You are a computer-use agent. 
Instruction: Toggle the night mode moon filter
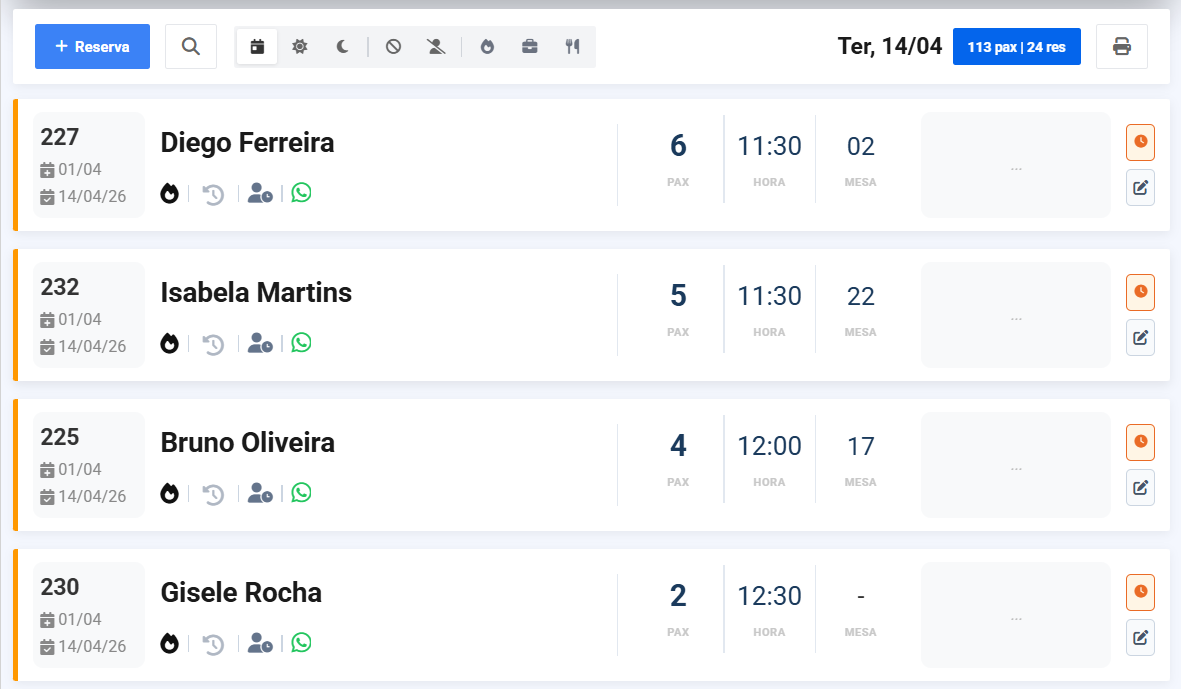point(341,46)
